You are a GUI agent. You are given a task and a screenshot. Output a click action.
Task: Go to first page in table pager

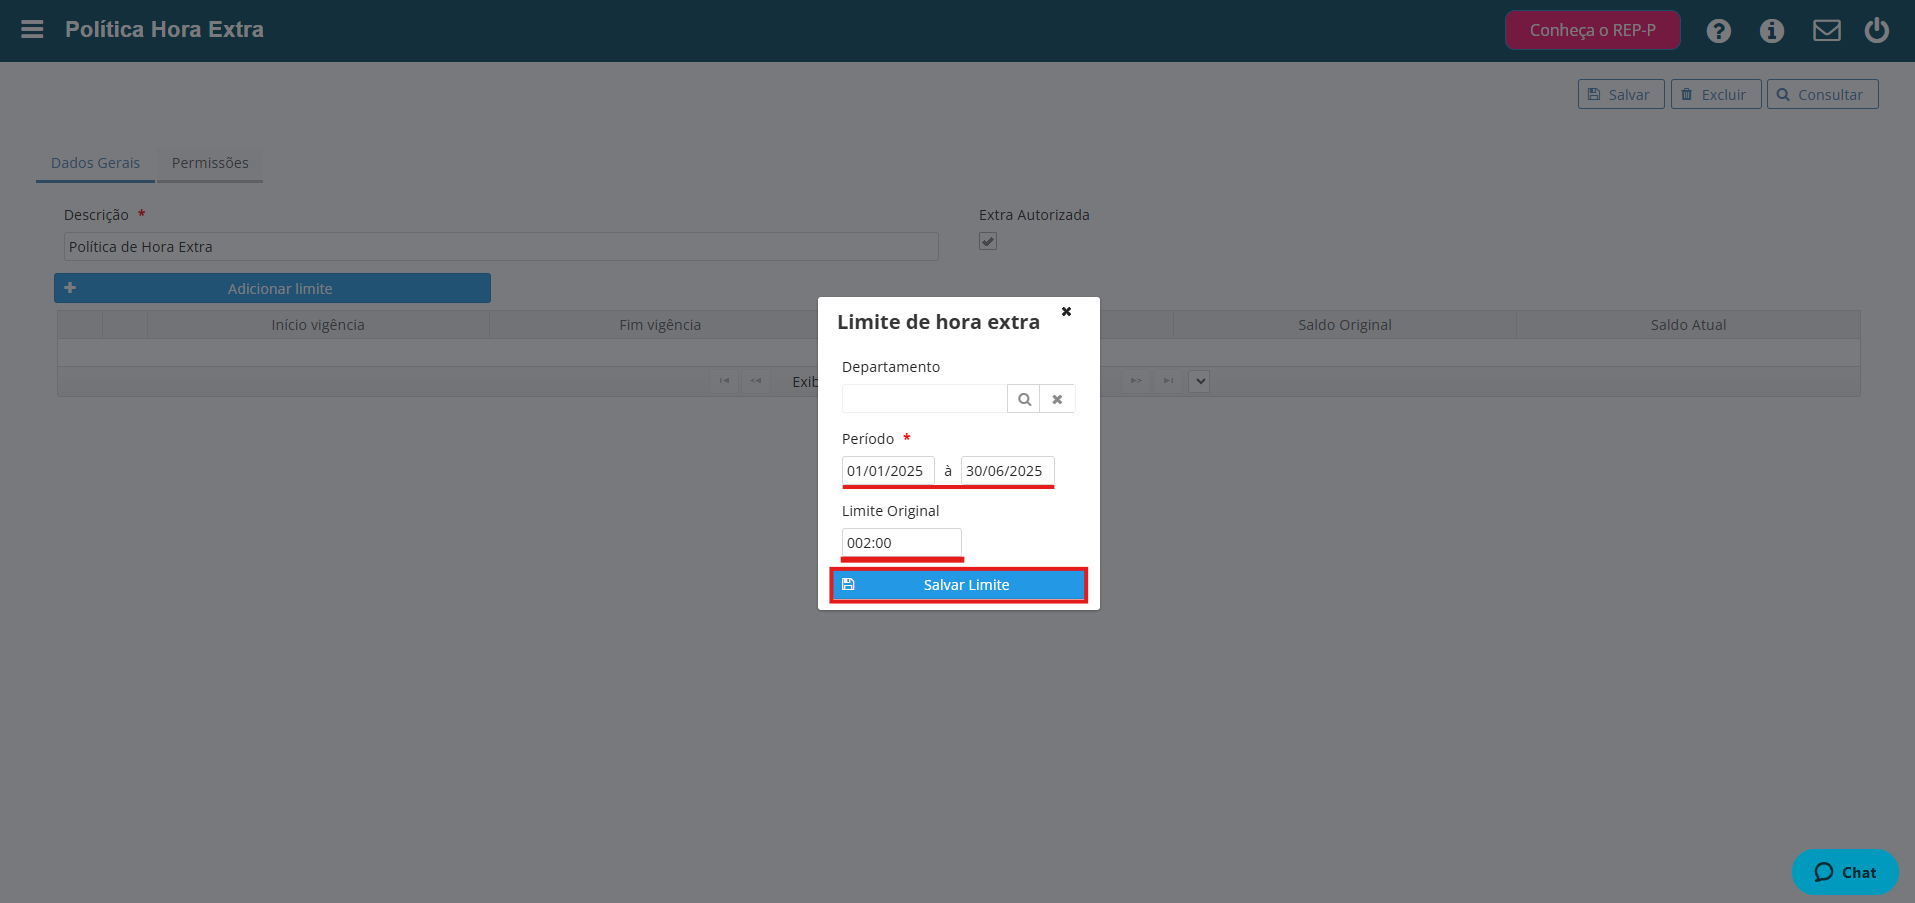click(x=724, y=381)
